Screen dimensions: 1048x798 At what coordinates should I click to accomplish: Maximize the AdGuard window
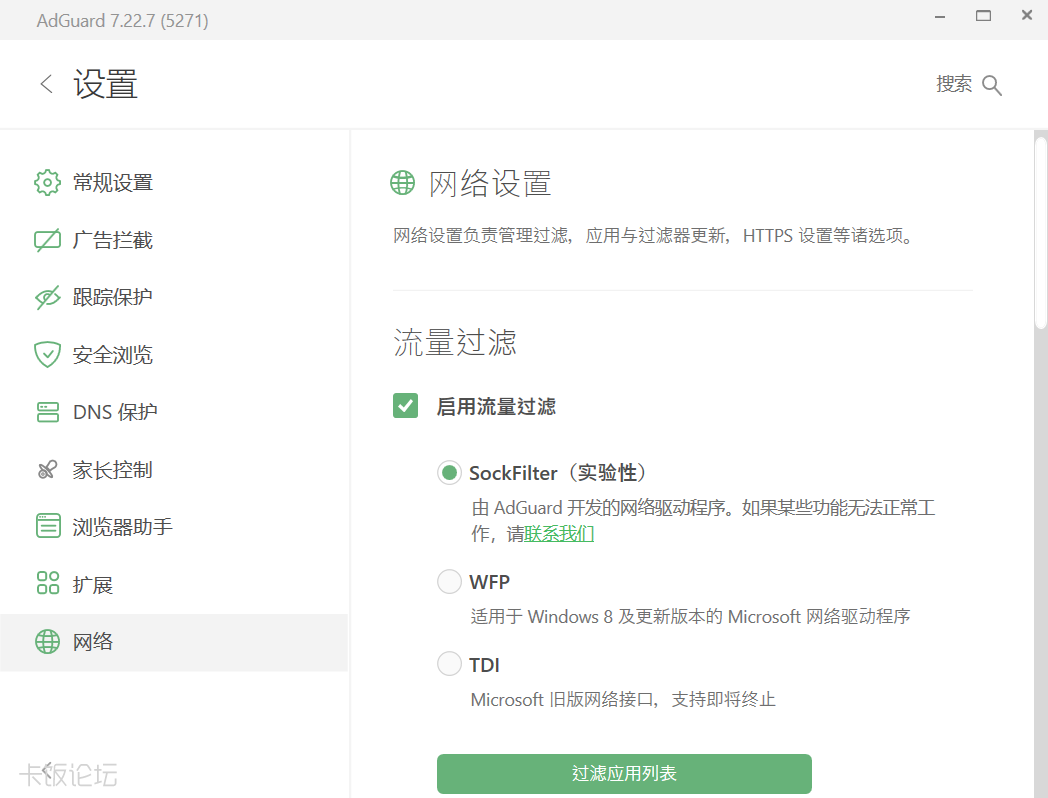983,16
